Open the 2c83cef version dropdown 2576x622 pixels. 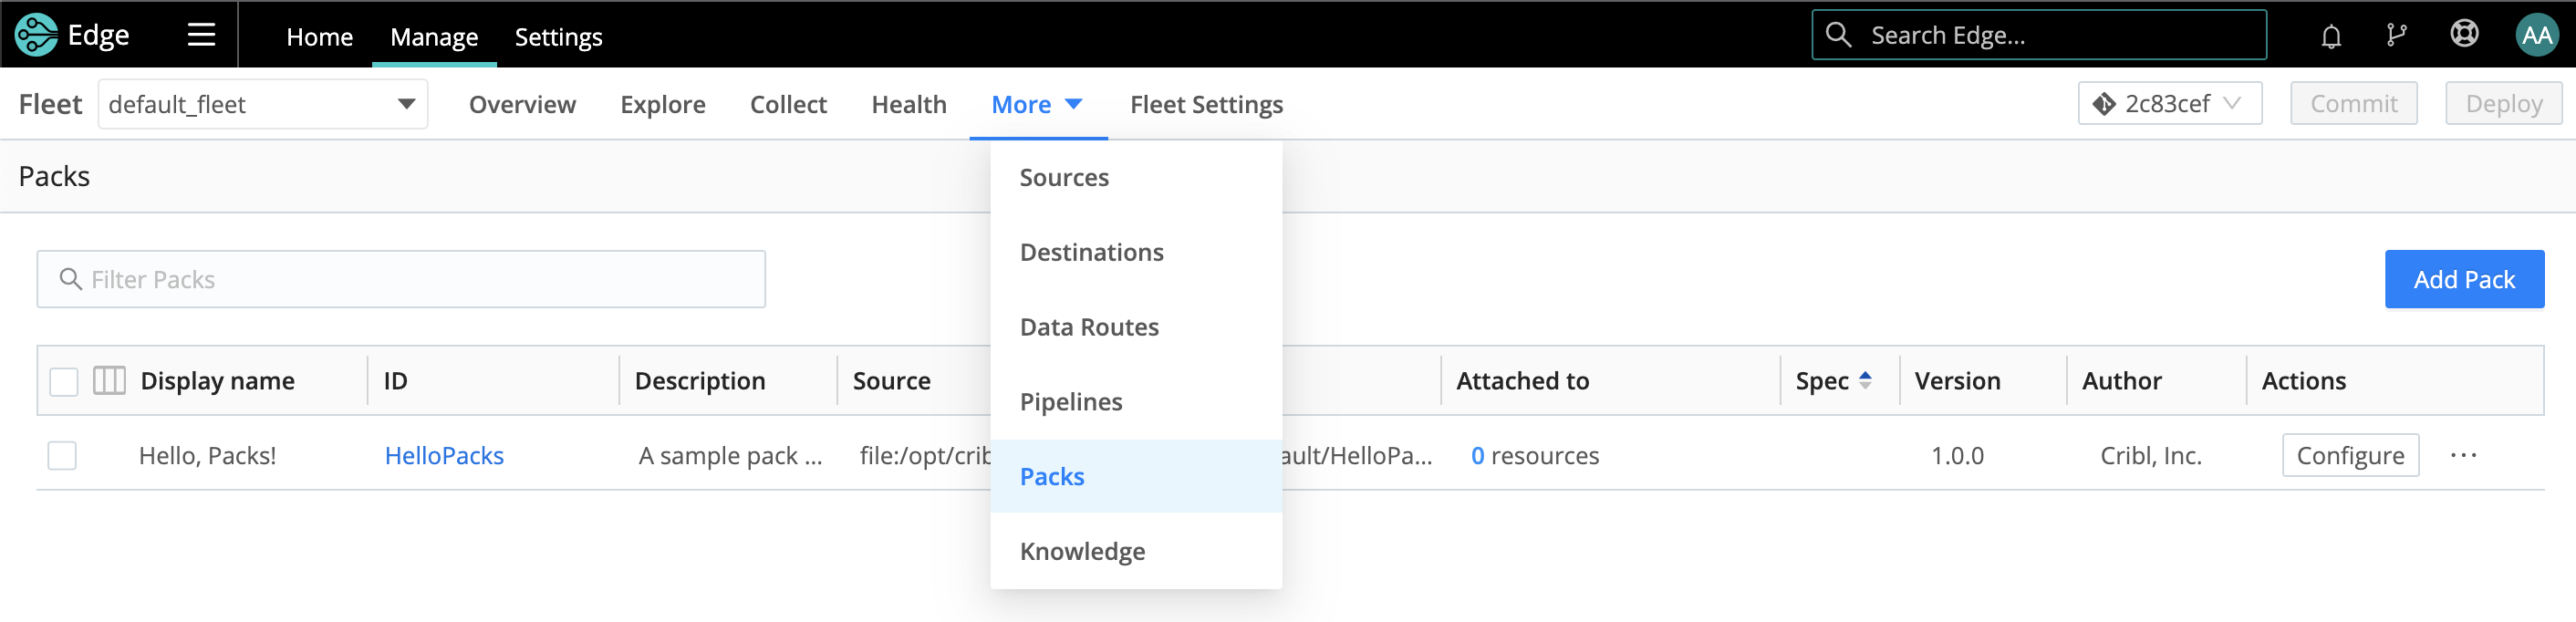2169,103
